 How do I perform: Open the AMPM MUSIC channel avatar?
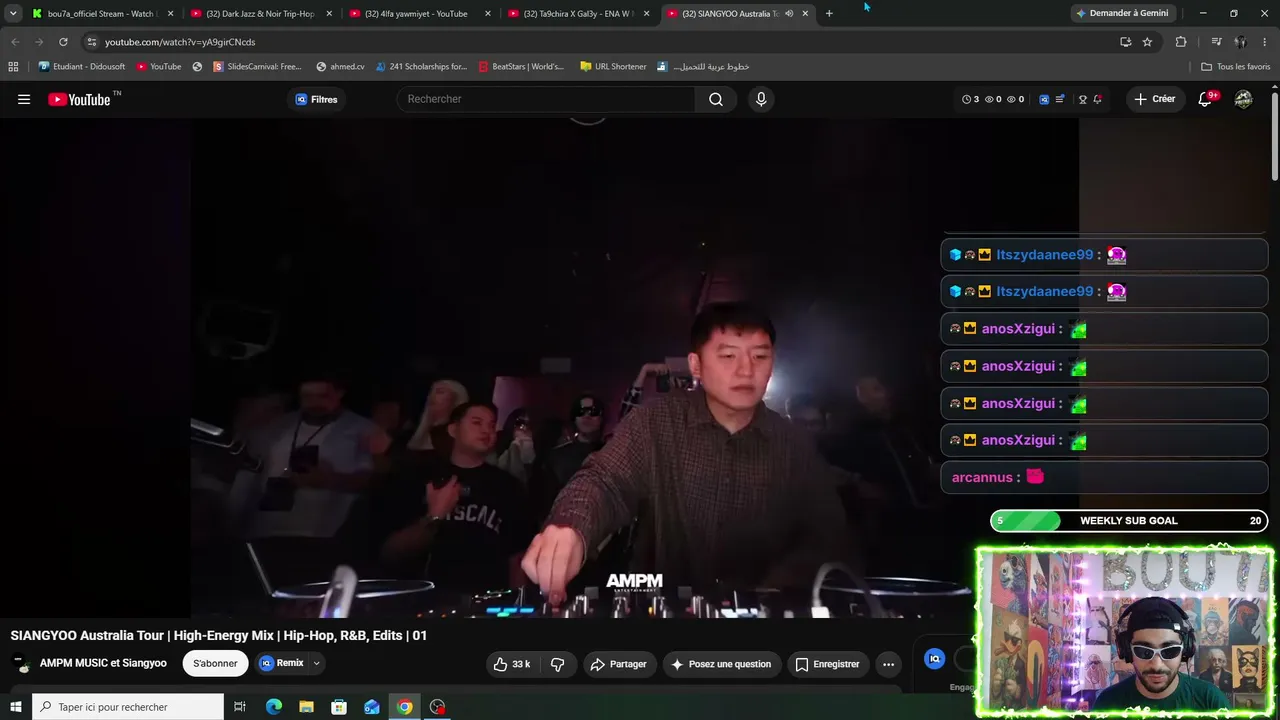pos(21,664)
